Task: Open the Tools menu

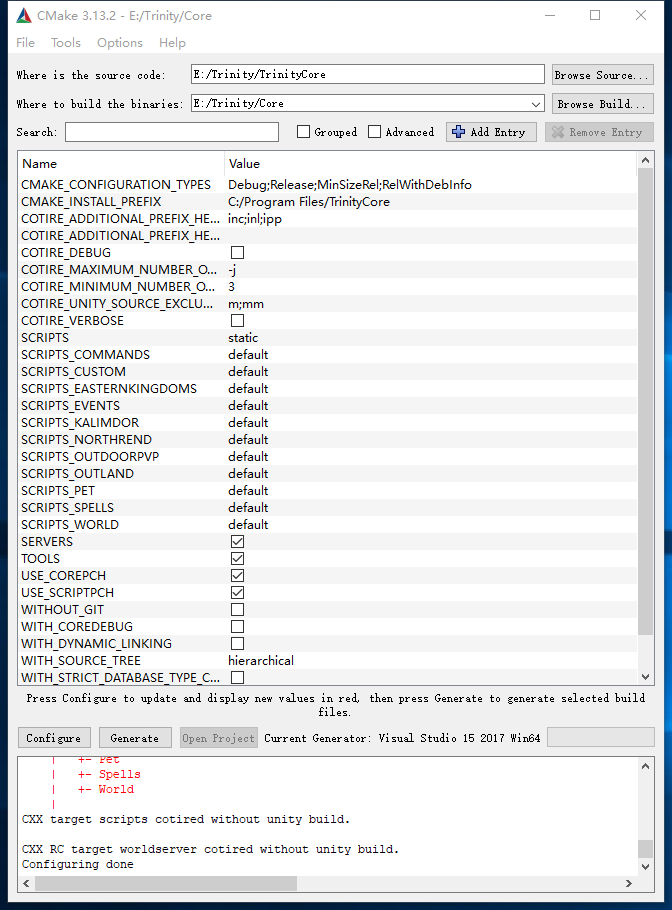Action: 66,43
